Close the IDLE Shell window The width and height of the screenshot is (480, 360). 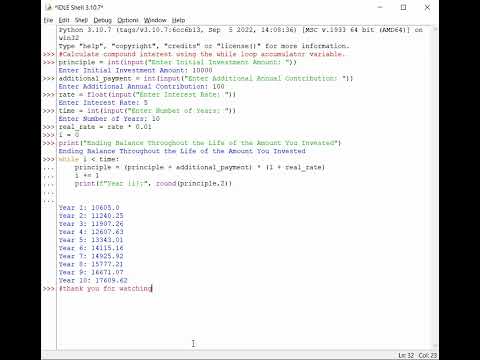(427, 7)
